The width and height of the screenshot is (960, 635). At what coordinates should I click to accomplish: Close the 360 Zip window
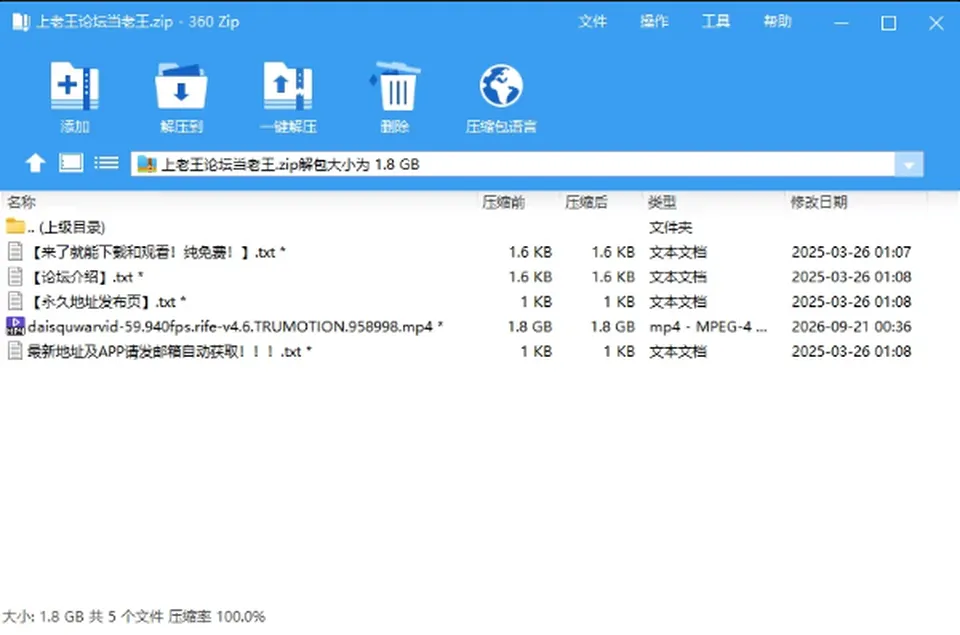pyautogui.click(x=936, y=23)
